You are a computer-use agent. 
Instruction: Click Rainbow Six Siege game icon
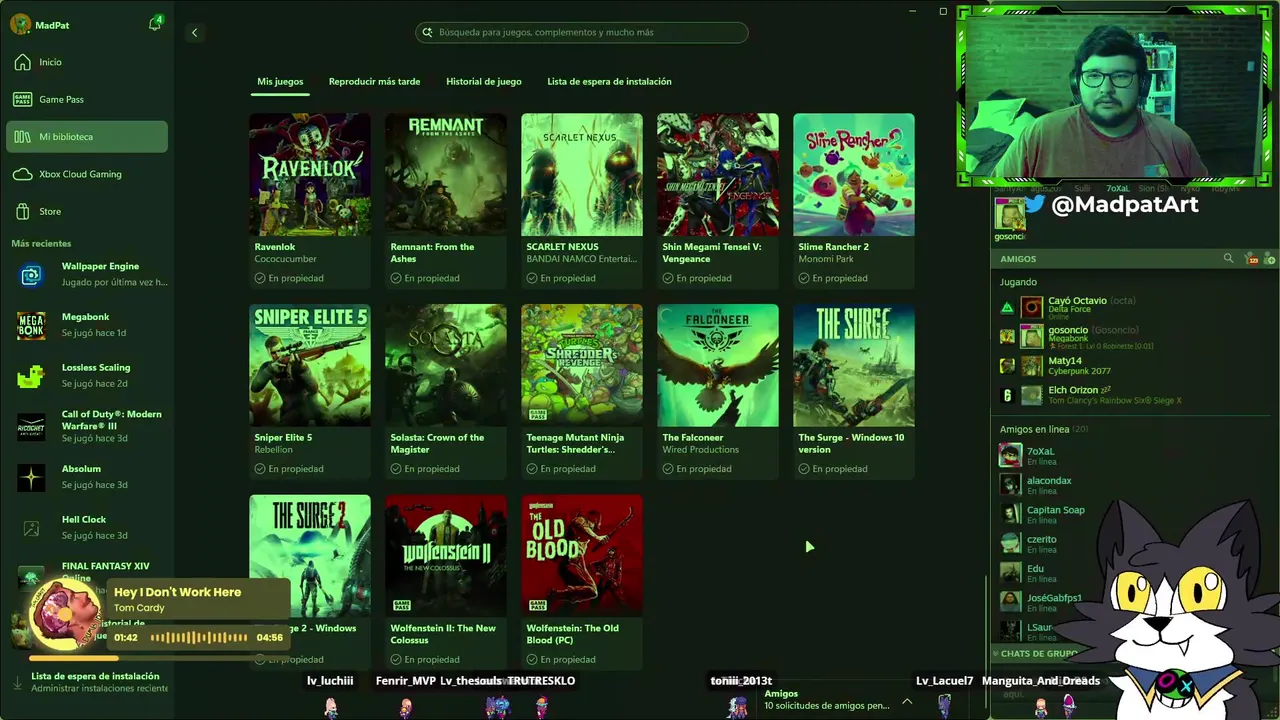click(1007, 395)
